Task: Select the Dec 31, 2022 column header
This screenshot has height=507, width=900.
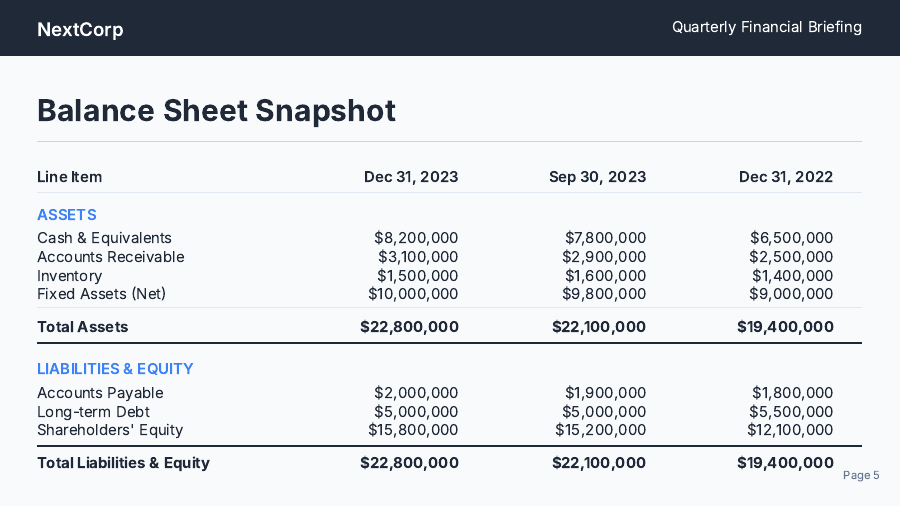Action: click(785, 177)
